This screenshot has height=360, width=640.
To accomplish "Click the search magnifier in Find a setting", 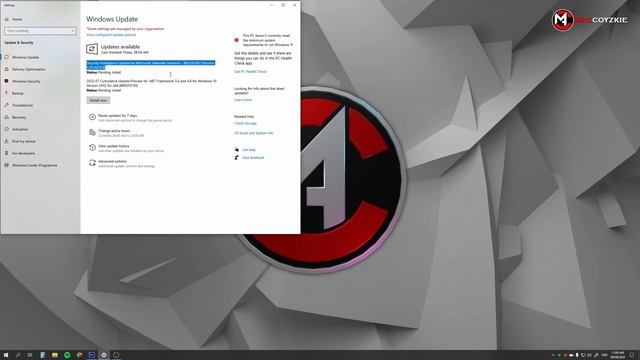I will tap(73, 31).
